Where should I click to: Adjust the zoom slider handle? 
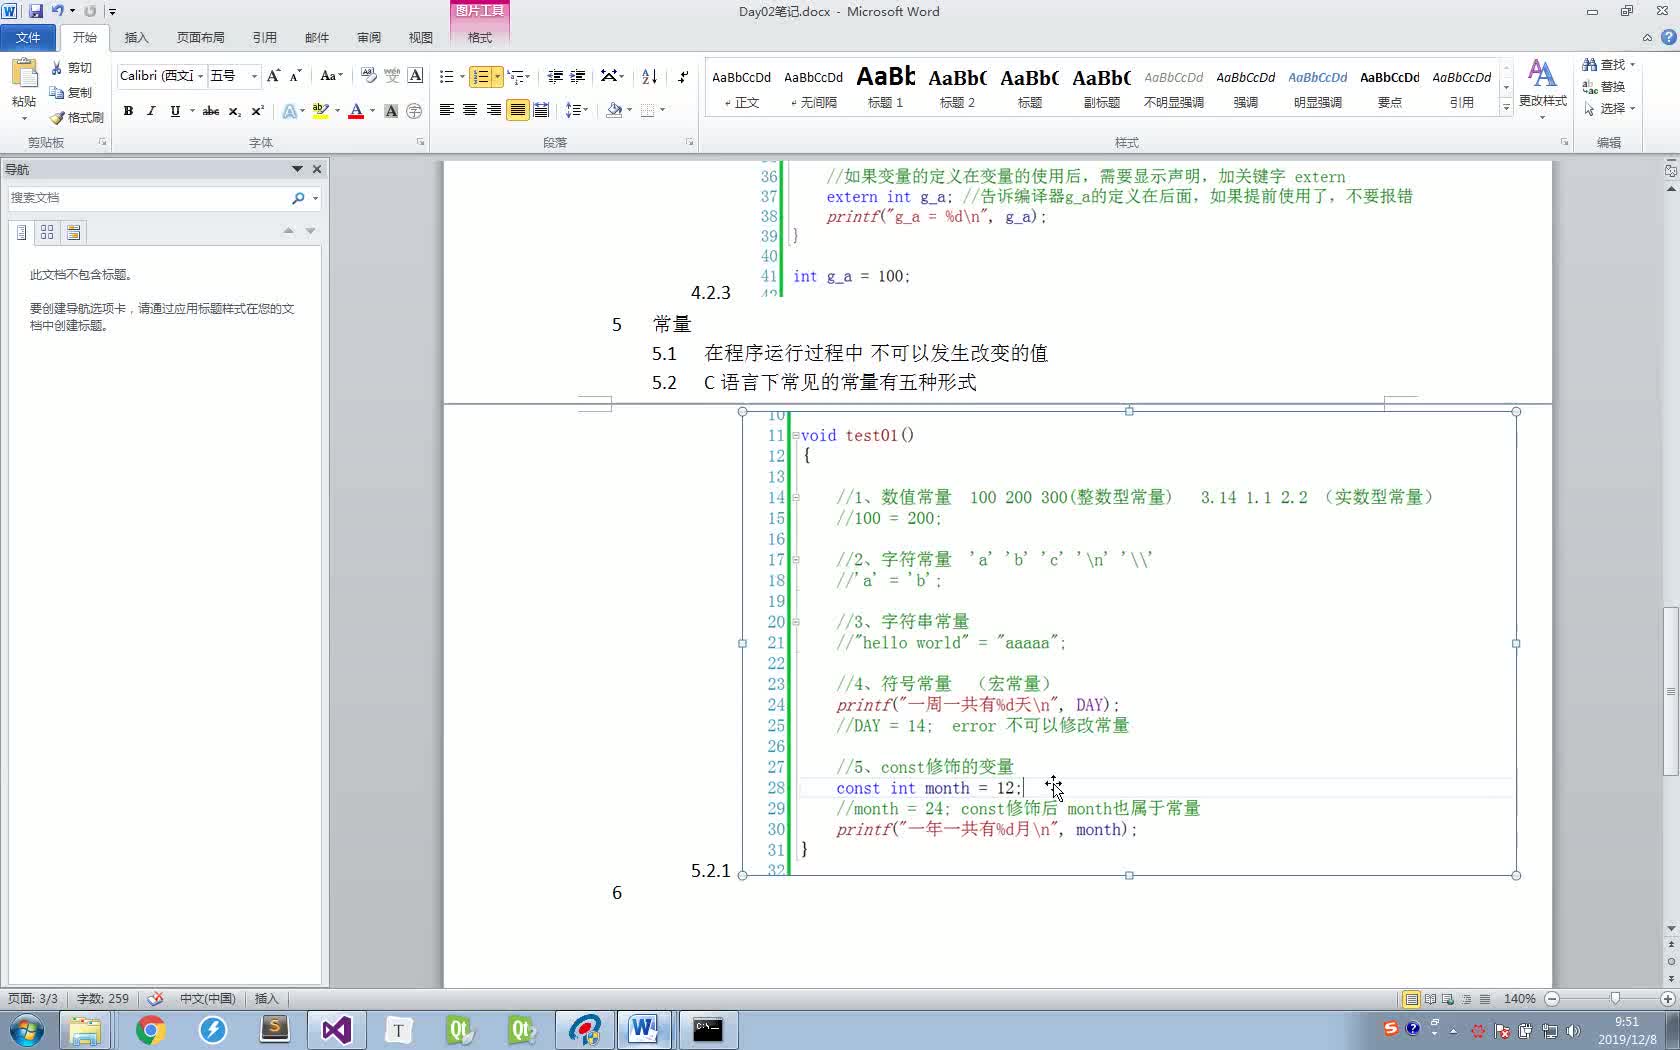[1615, 998]
